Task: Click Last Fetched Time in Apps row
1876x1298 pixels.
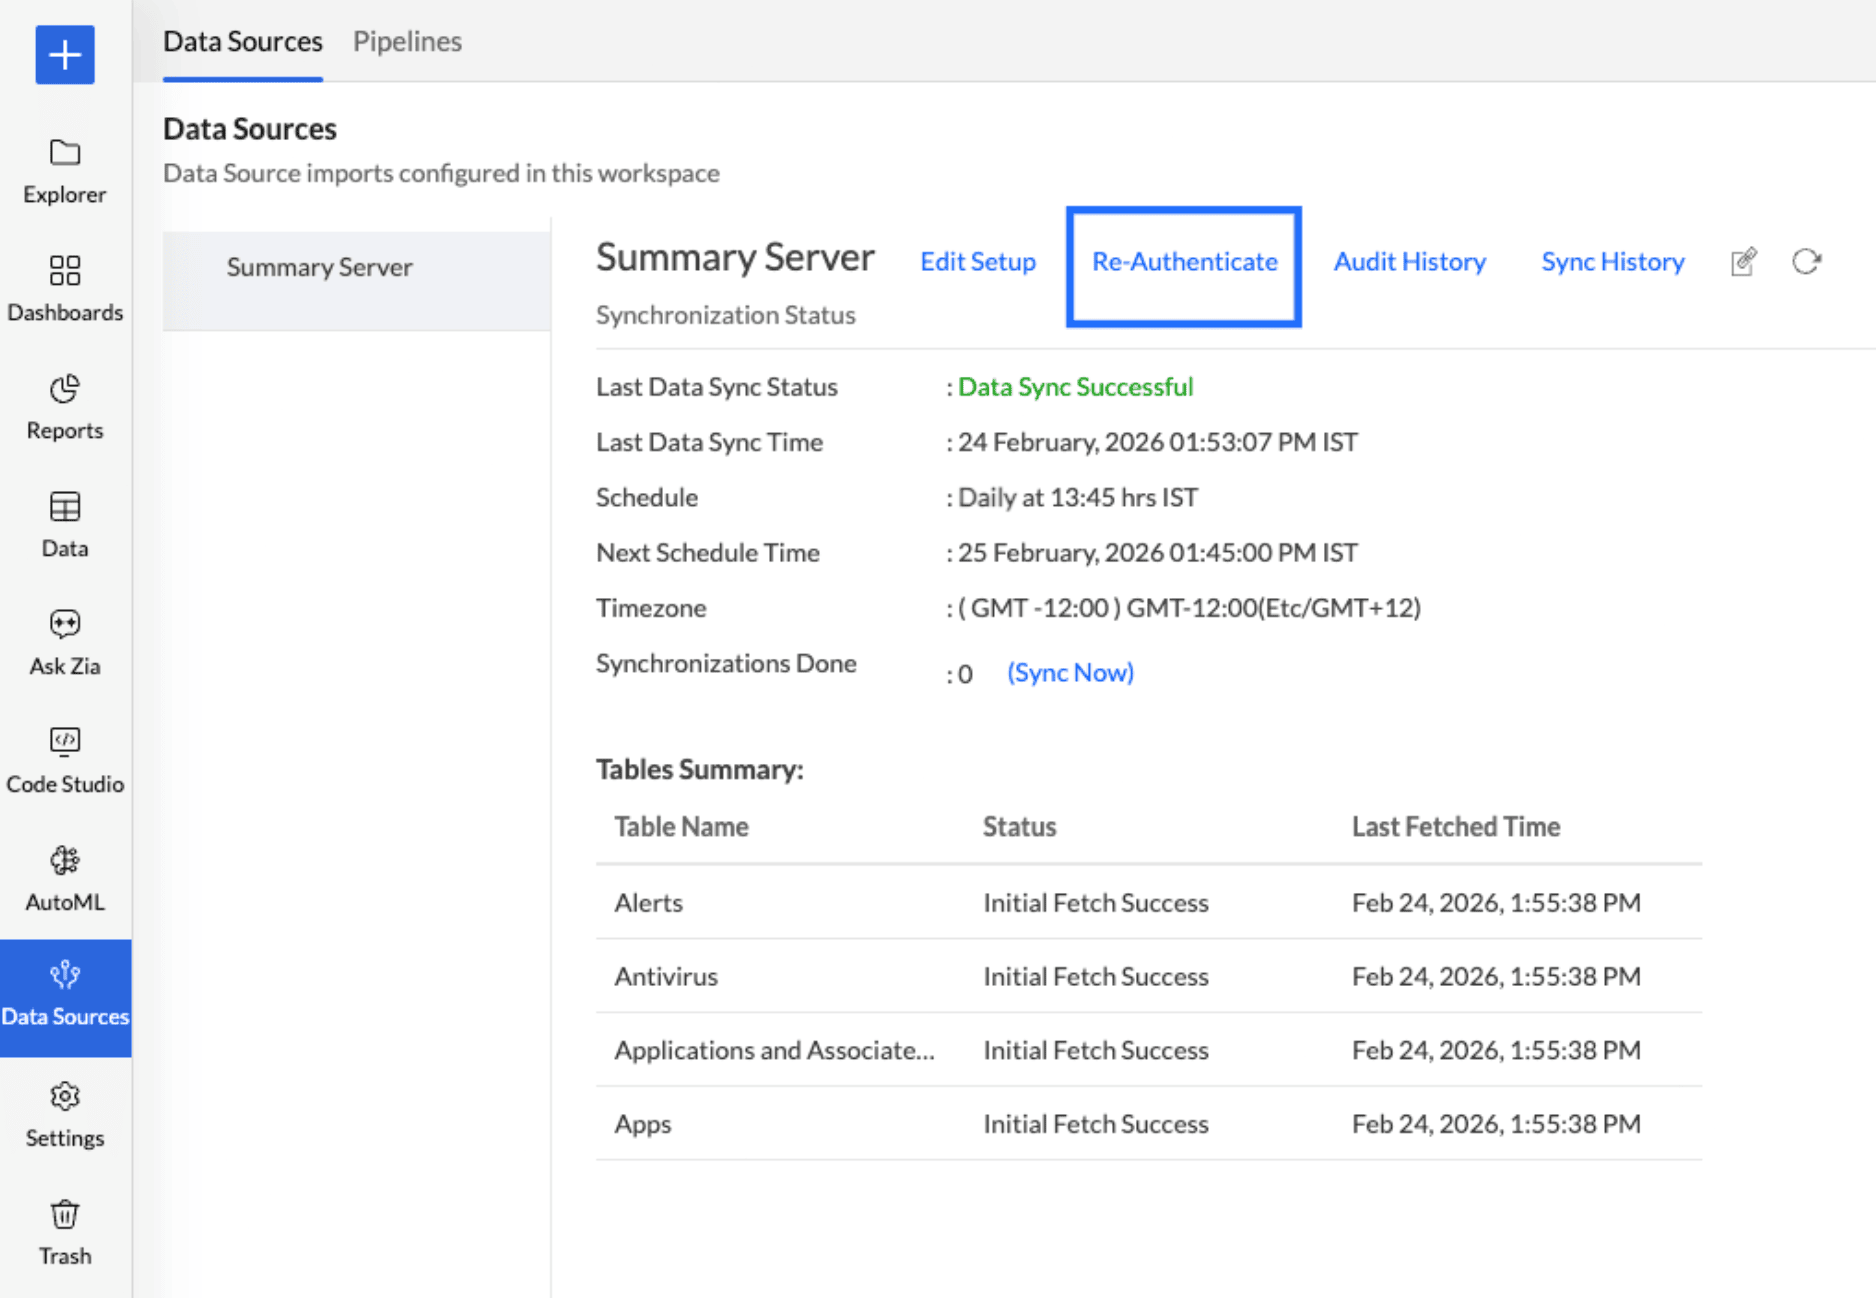Action: (x=1496, y=1124)
